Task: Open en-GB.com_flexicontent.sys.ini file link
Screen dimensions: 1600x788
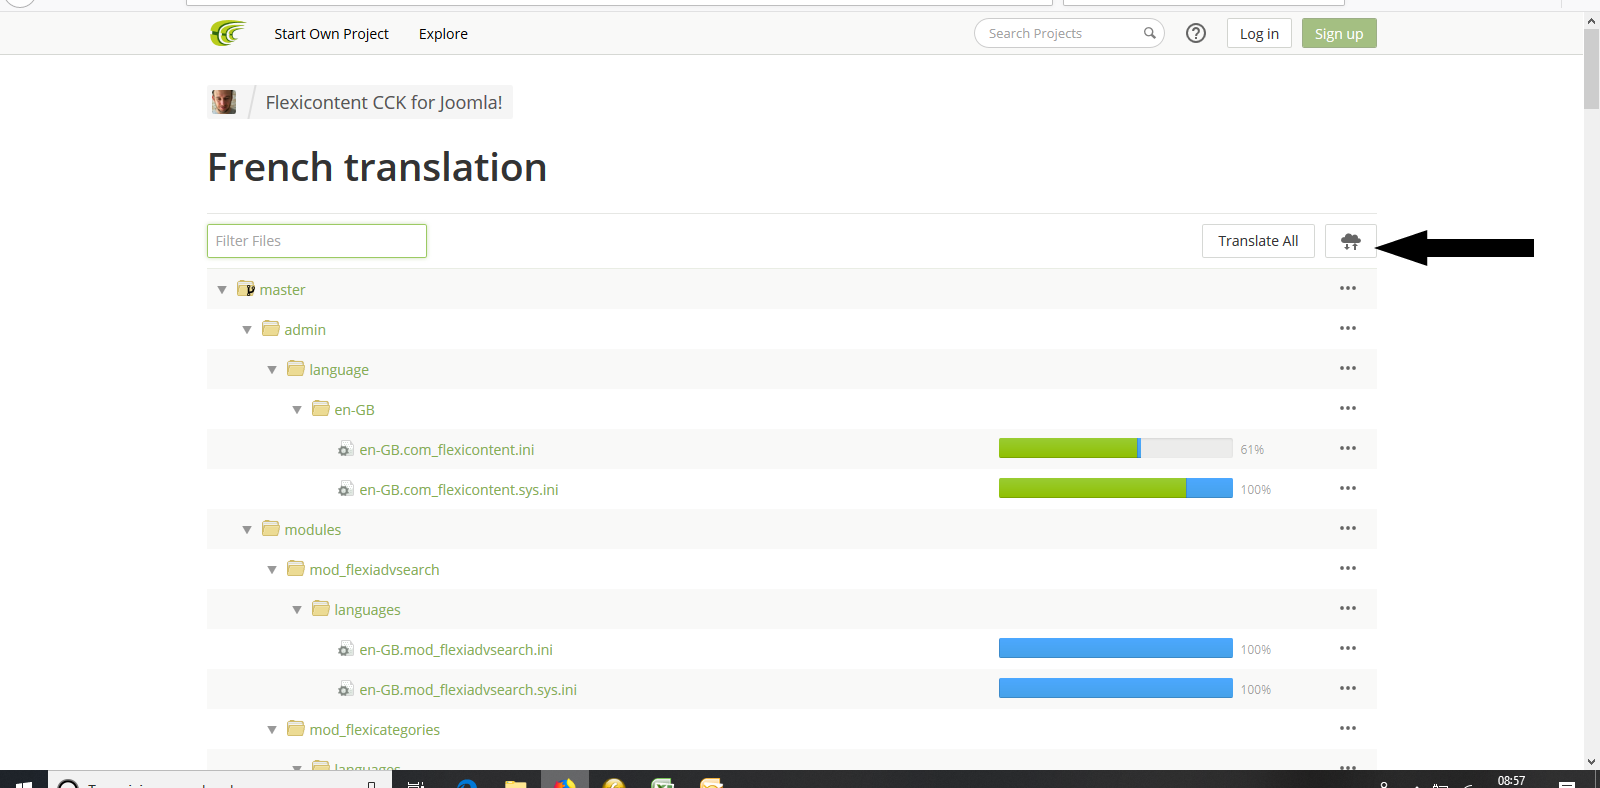Action: pyautogui.click(x=459, y=490)
